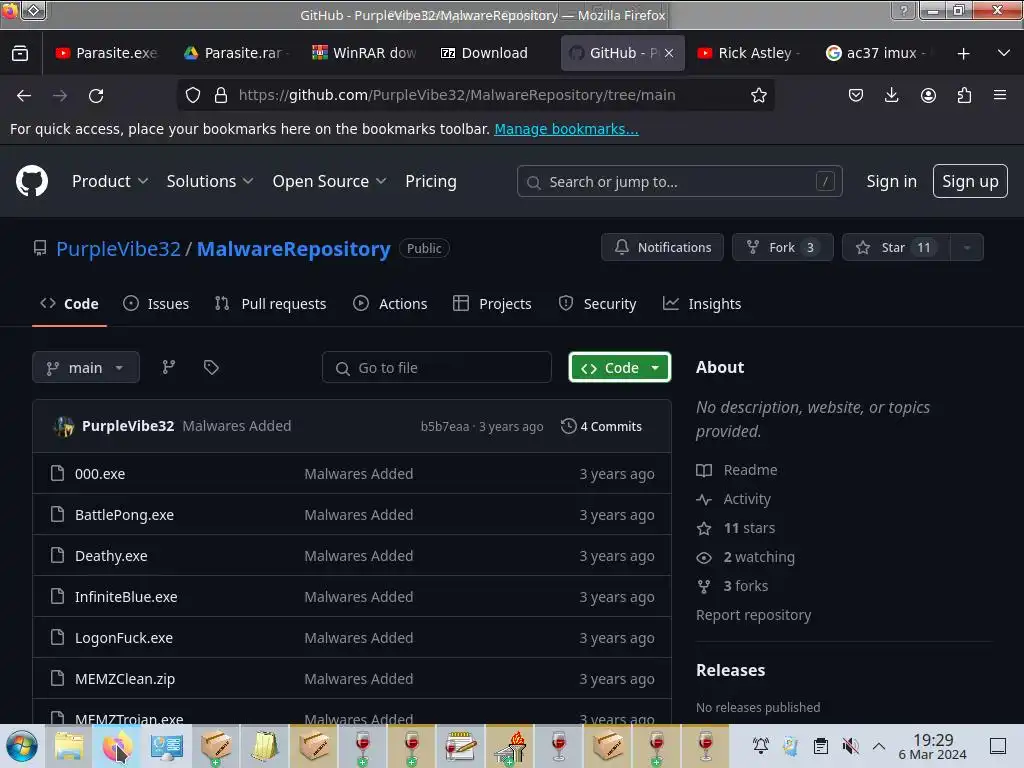Expand the Open Source navigation menu
Screen dimensions: 1024x768
[329, 181]
